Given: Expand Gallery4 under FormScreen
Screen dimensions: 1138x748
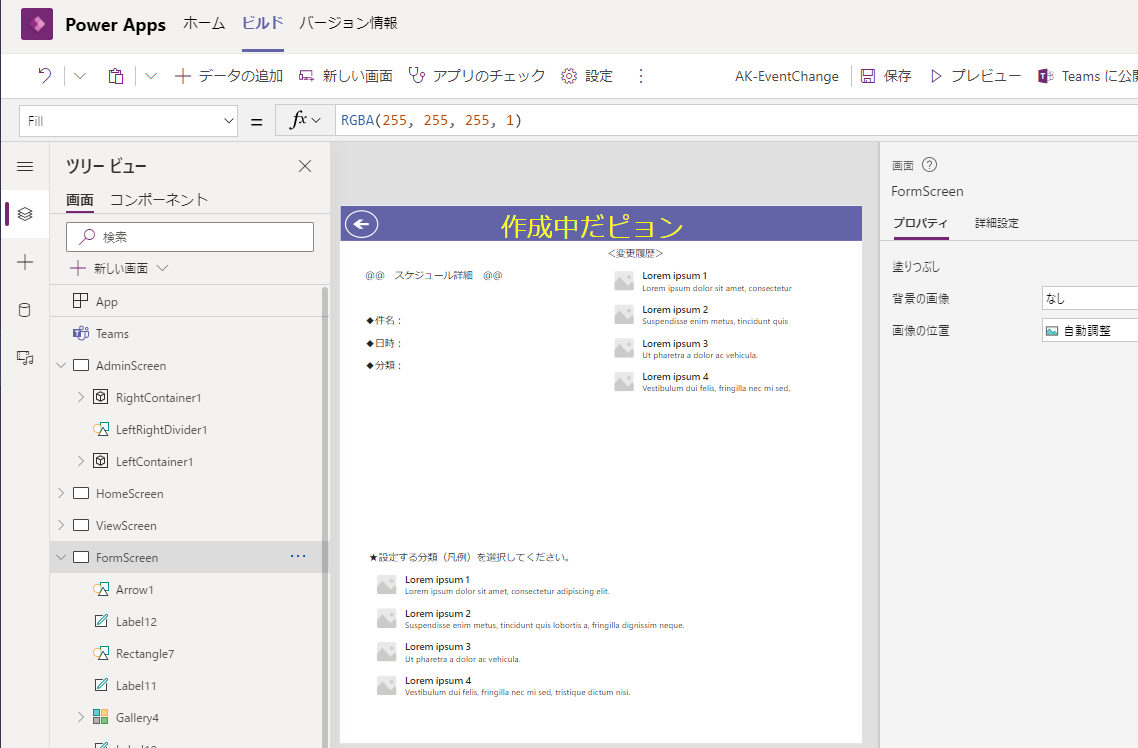Looking at the screenshot, I should (80, 717).
